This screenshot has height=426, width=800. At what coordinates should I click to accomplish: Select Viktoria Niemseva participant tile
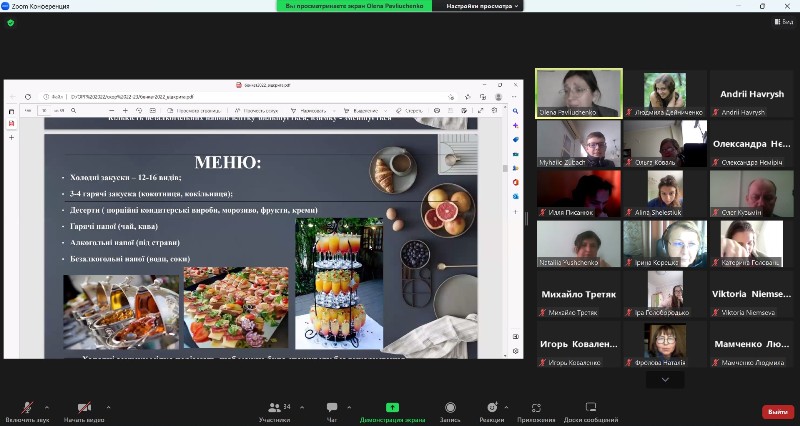point(752,294)
